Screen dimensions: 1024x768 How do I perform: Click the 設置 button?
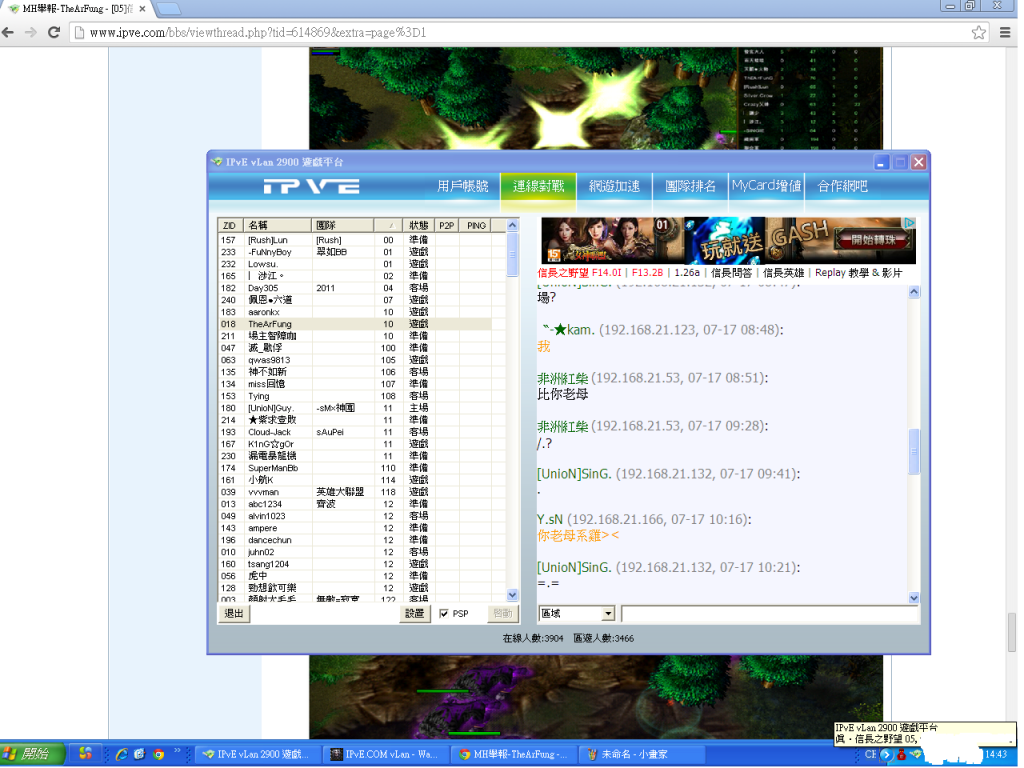(415, 613)
